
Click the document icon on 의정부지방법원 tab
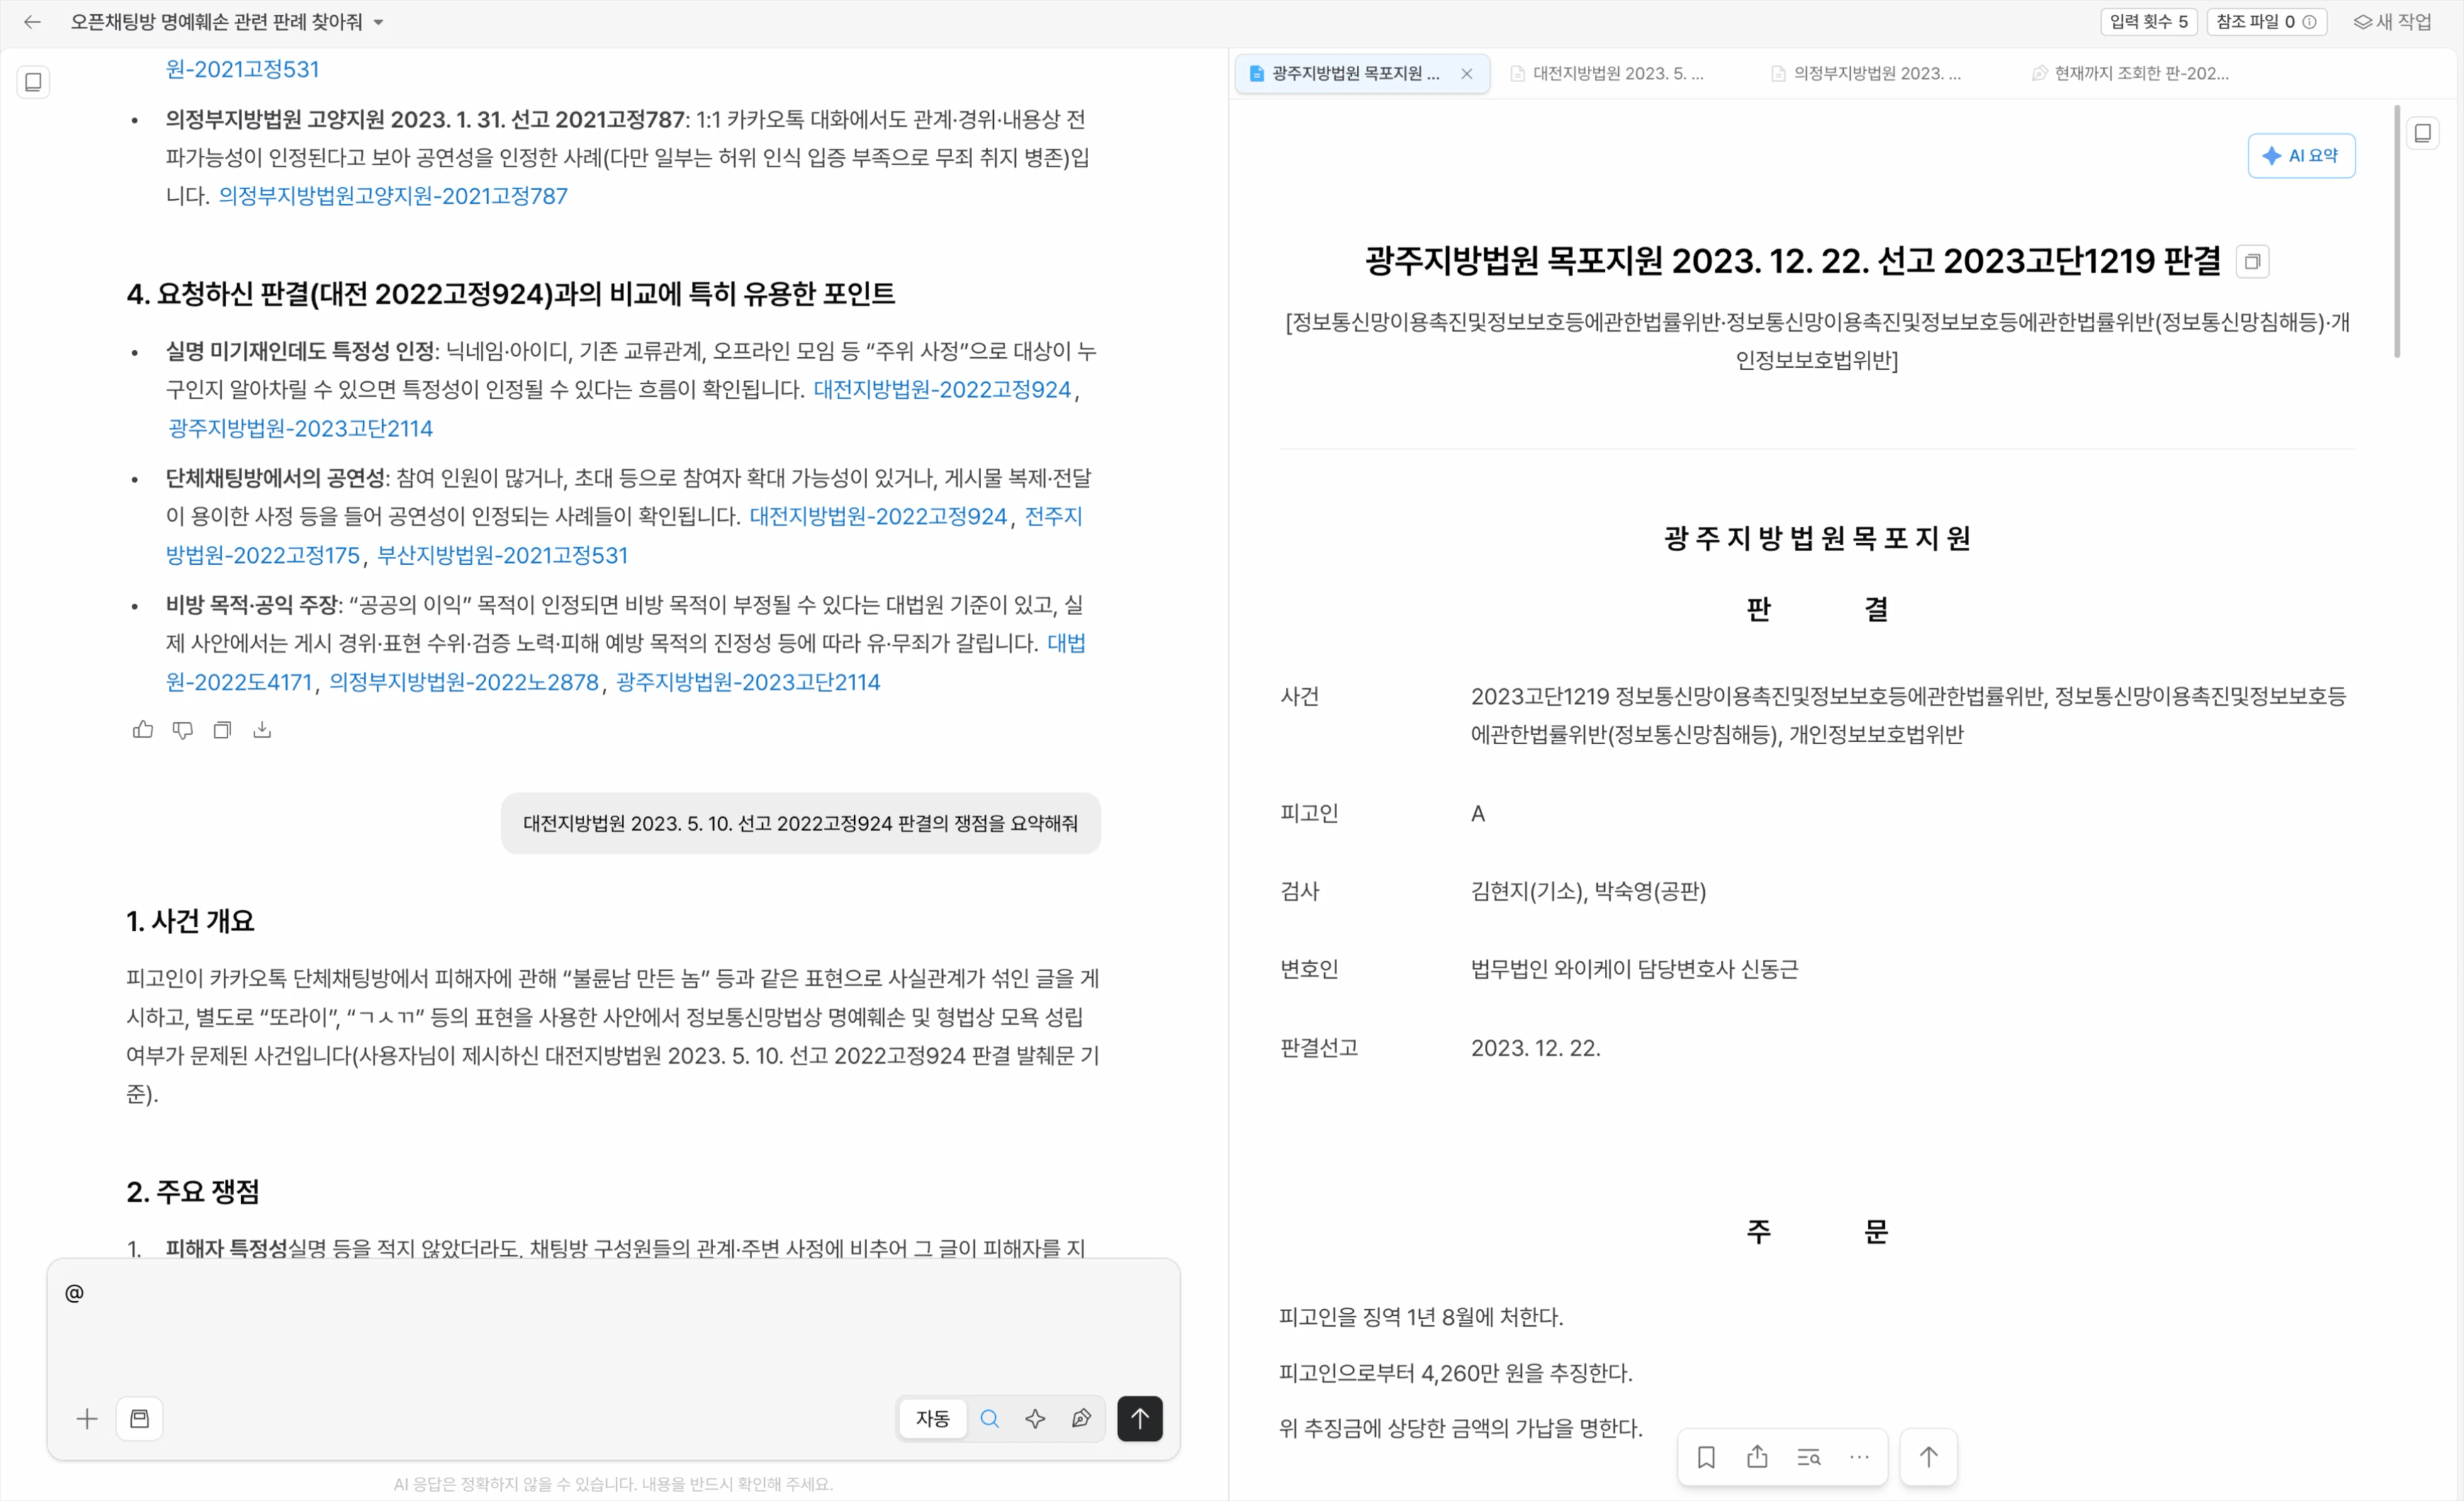pyautogui.click(x=1778, y=73)
